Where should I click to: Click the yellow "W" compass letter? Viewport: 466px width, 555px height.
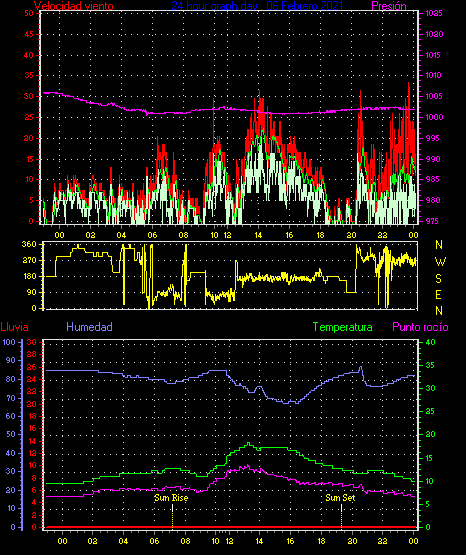click(x=440, y=262)
